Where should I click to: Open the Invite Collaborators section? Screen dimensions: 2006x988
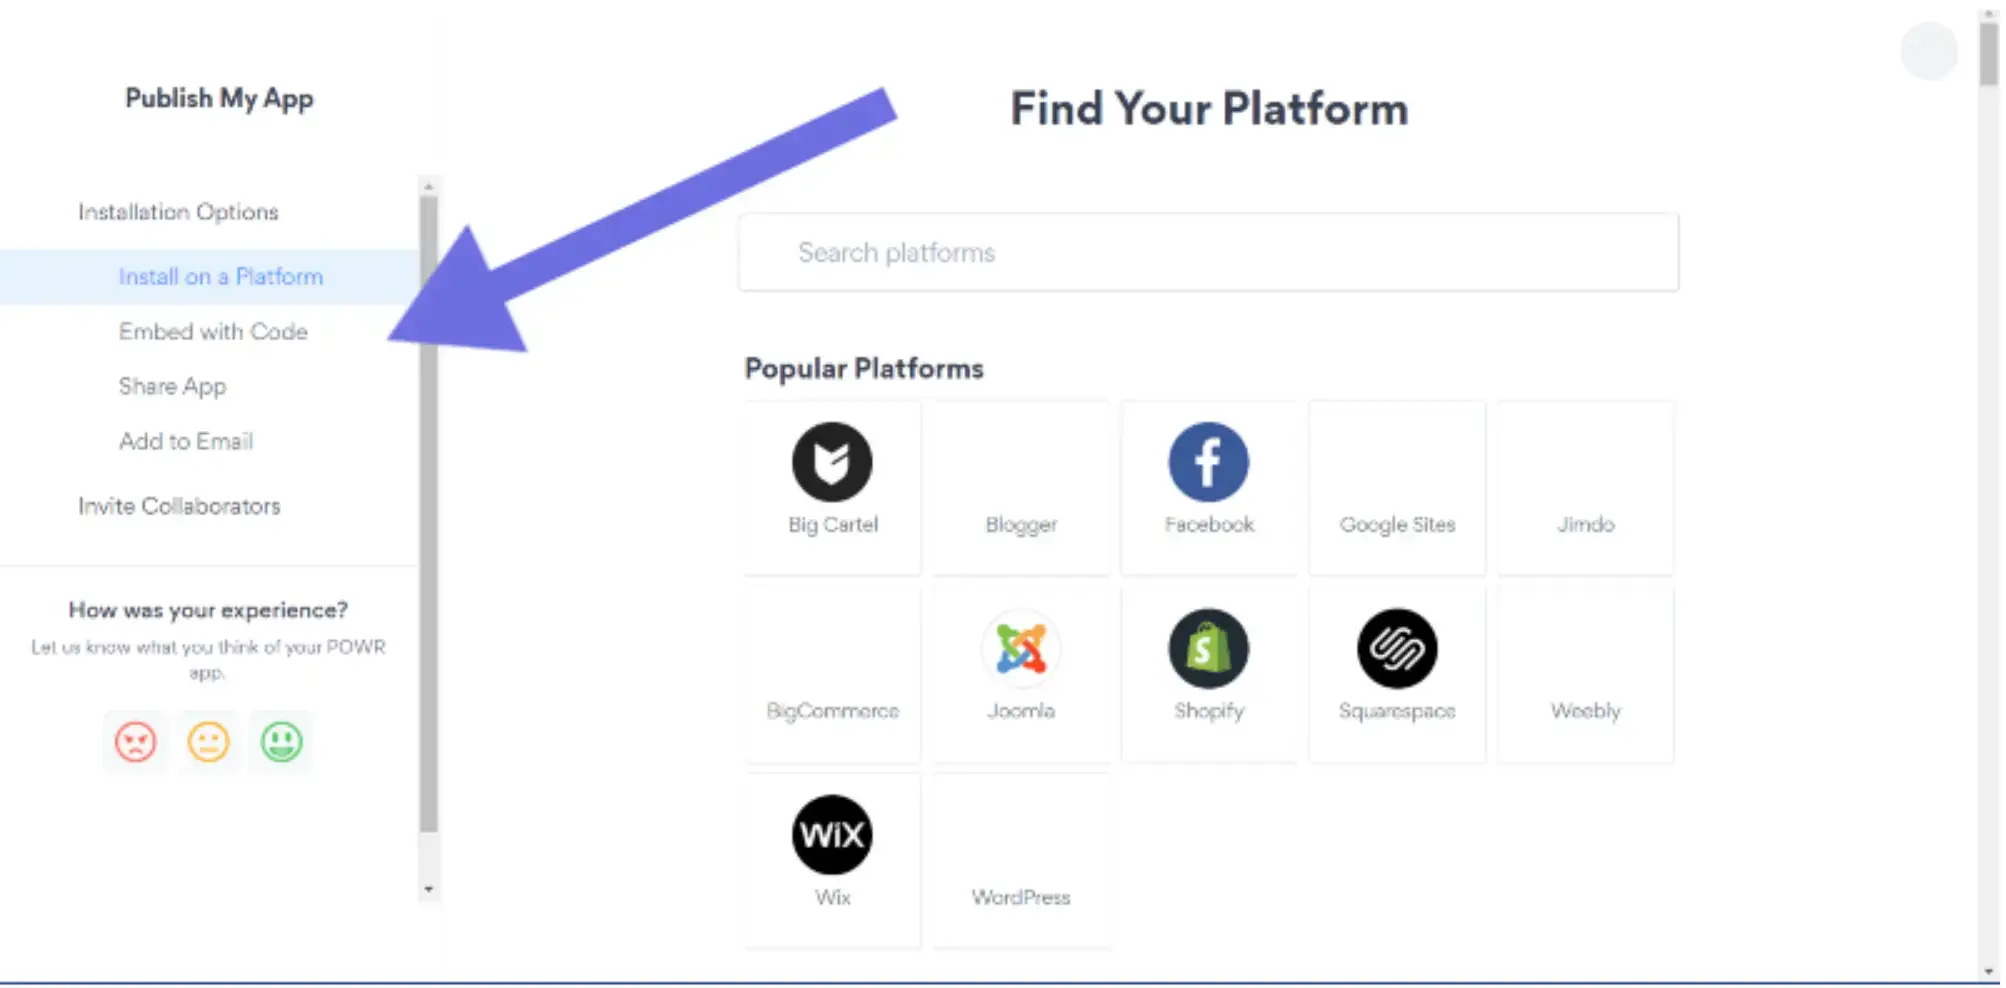click(179, 506)
